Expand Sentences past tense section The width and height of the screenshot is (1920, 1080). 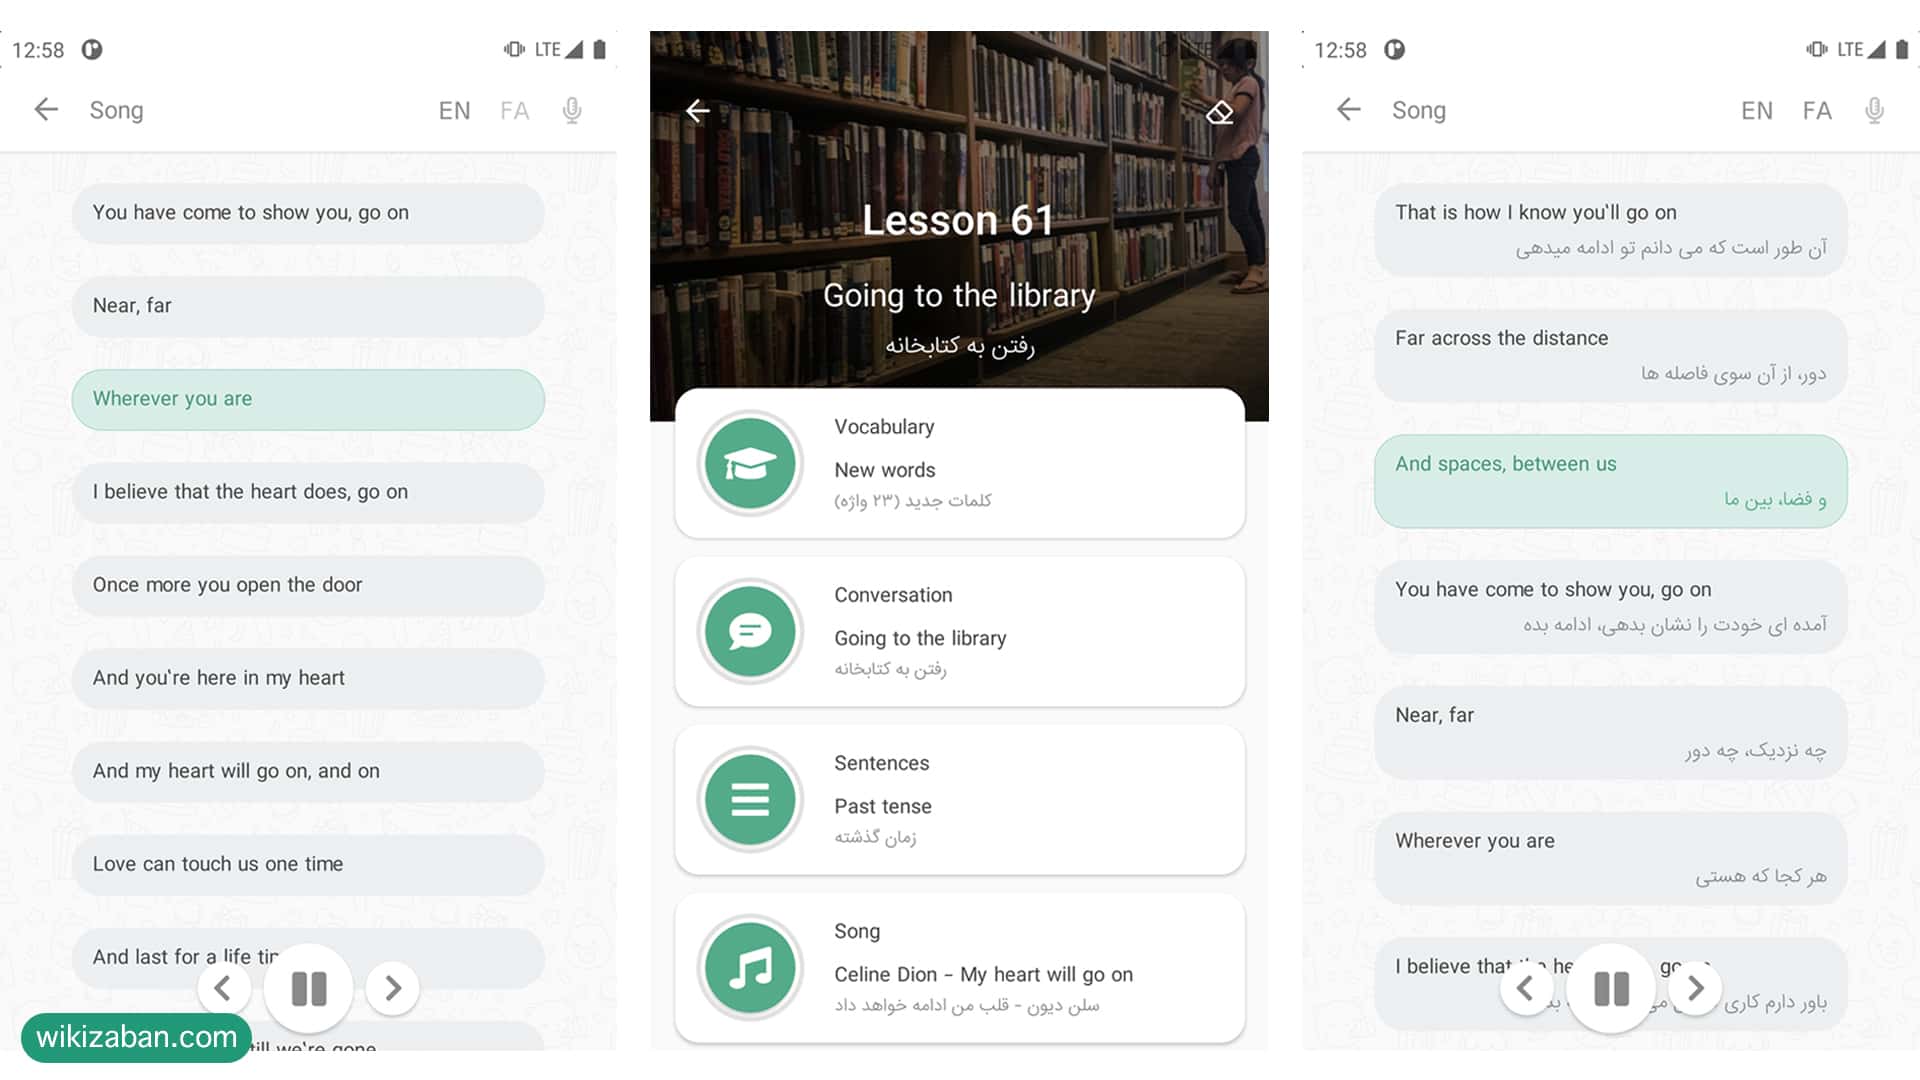click(959, 798)
